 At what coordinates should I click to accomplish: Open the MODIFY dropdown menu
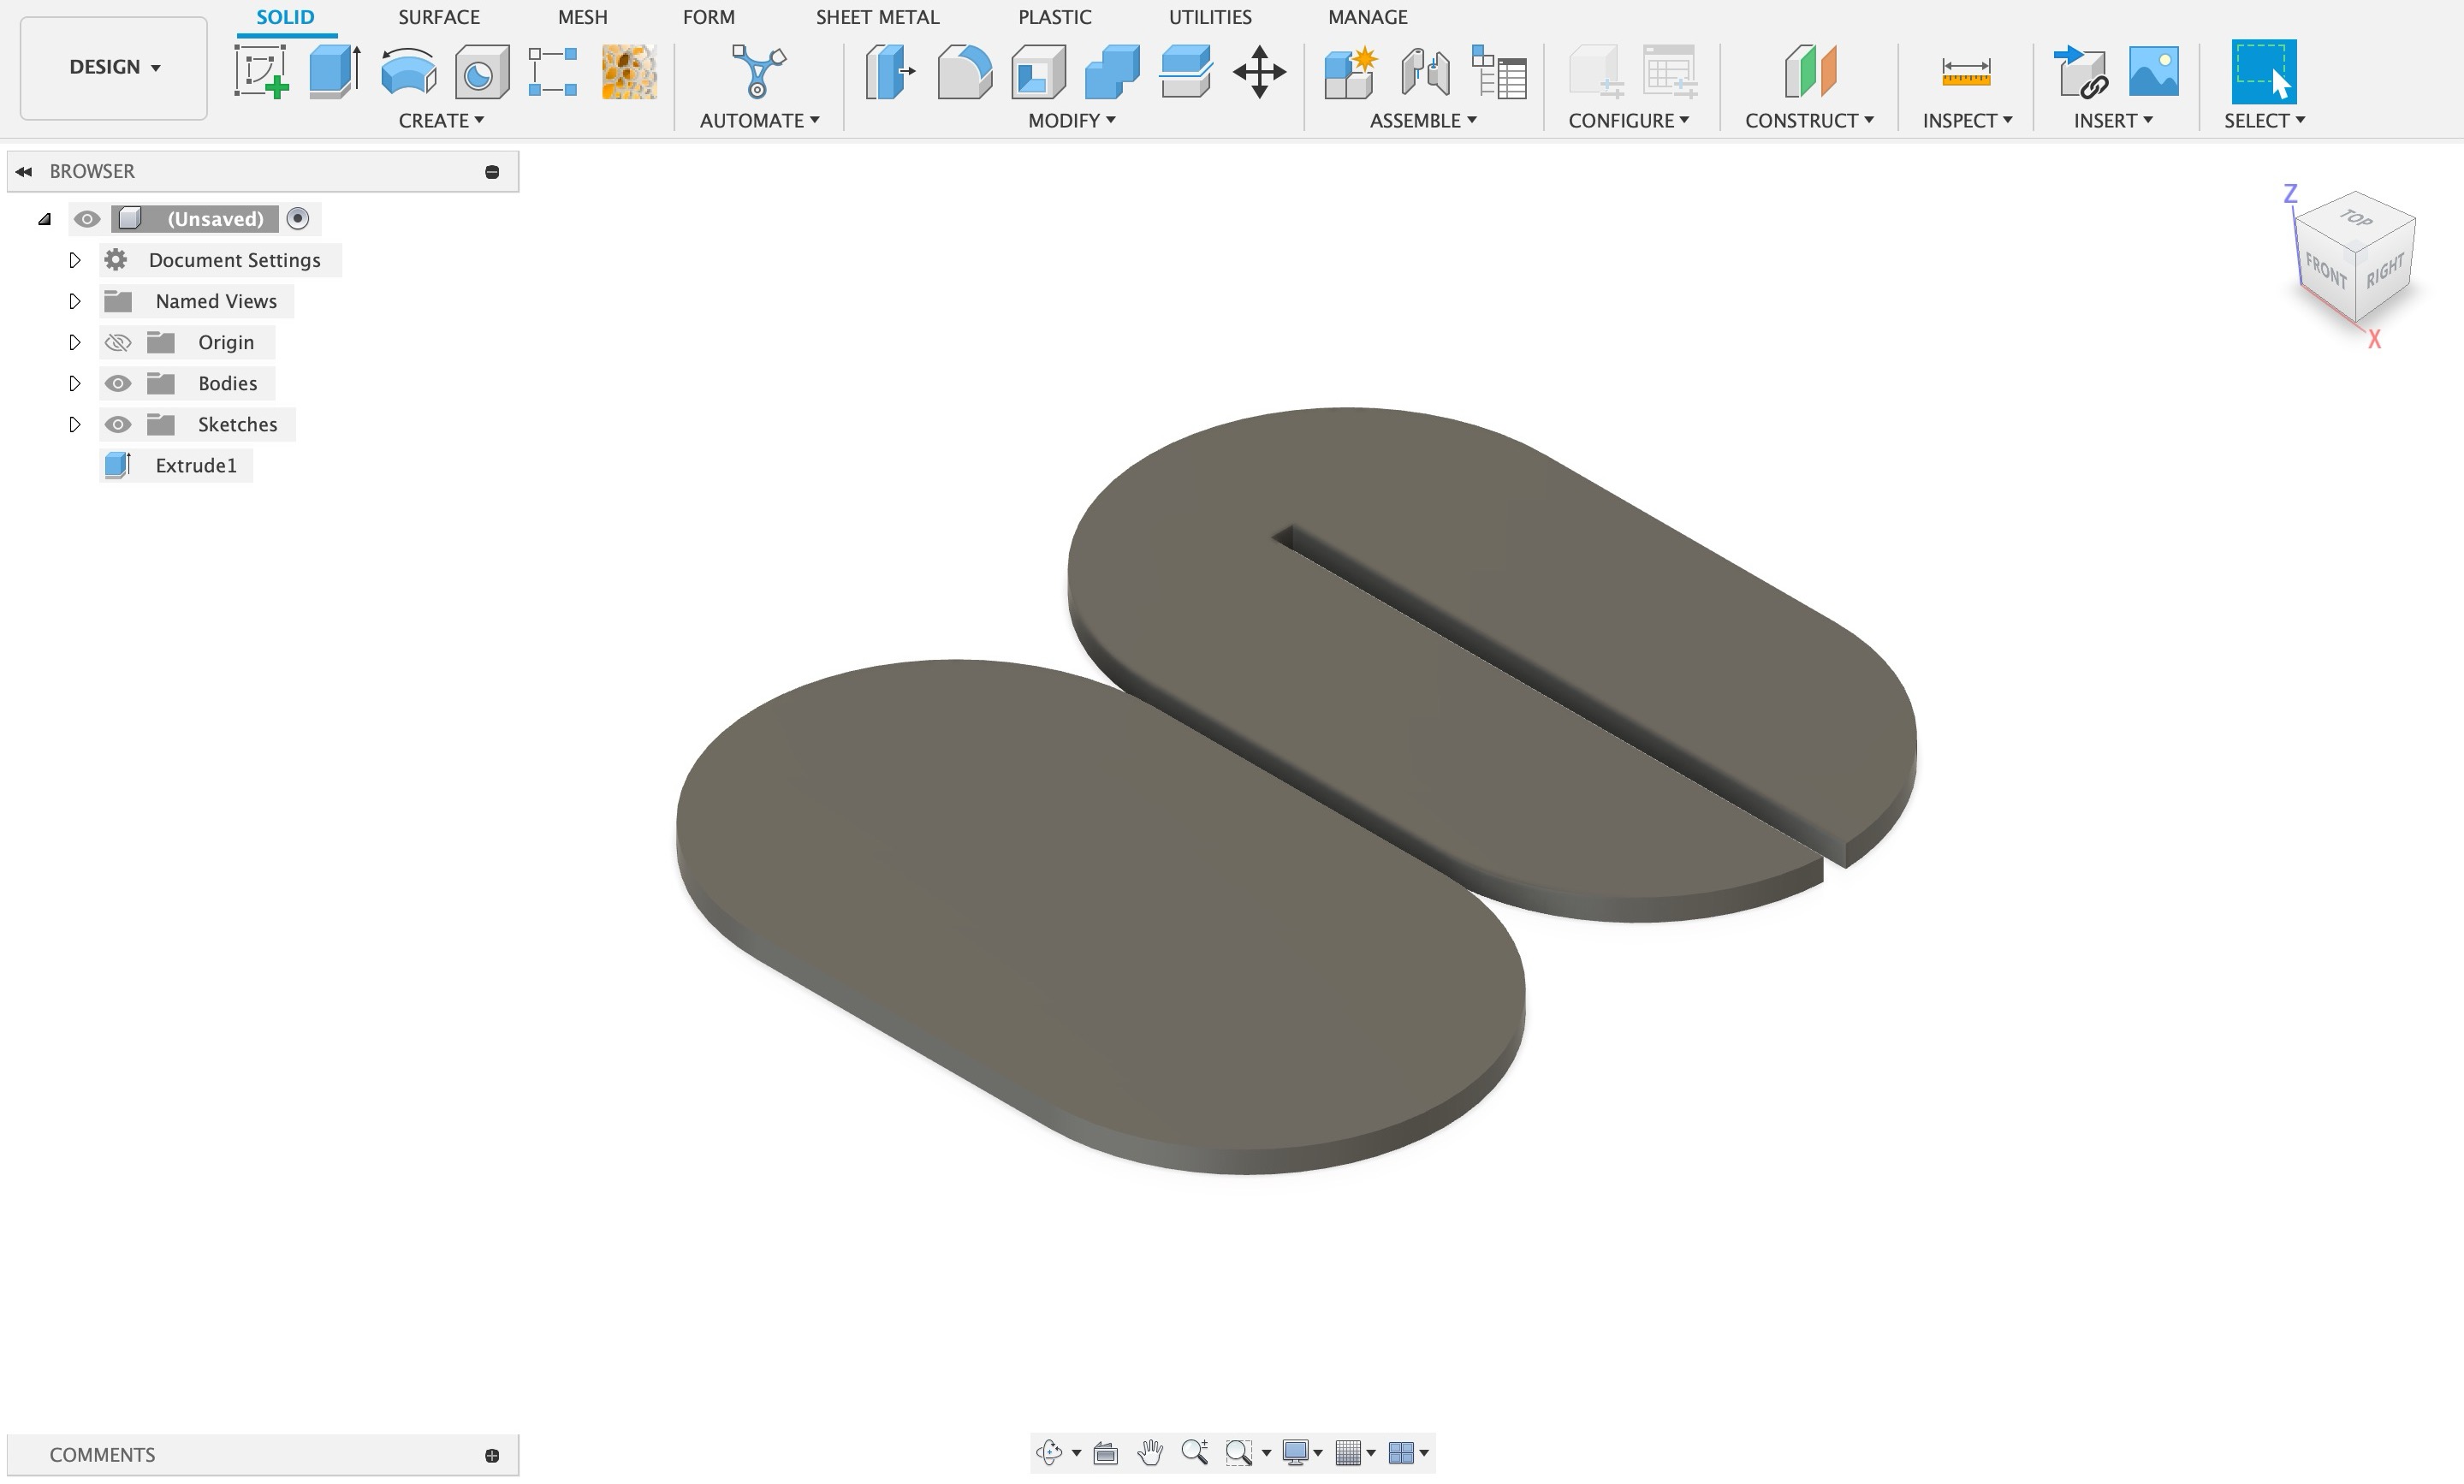pos(1071,120)
